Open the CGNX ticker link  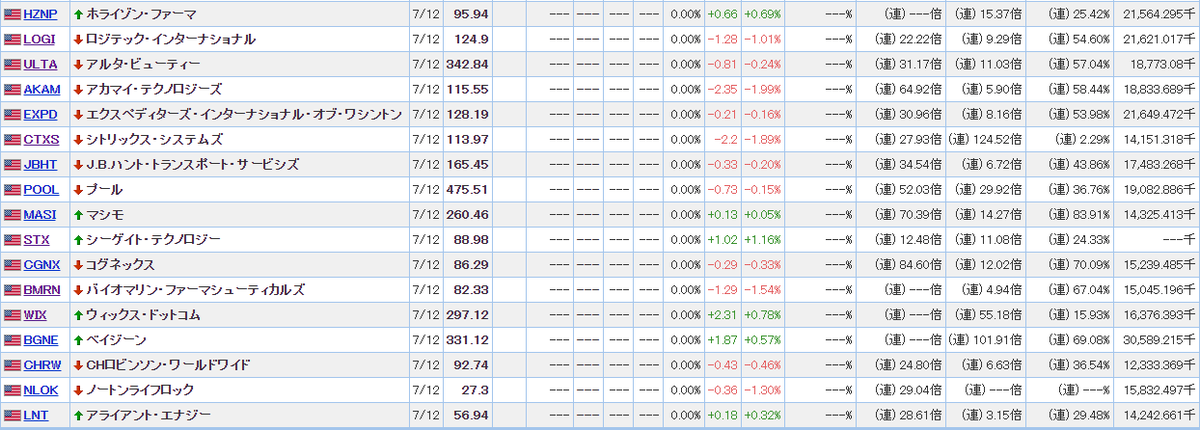pos(41,264)
